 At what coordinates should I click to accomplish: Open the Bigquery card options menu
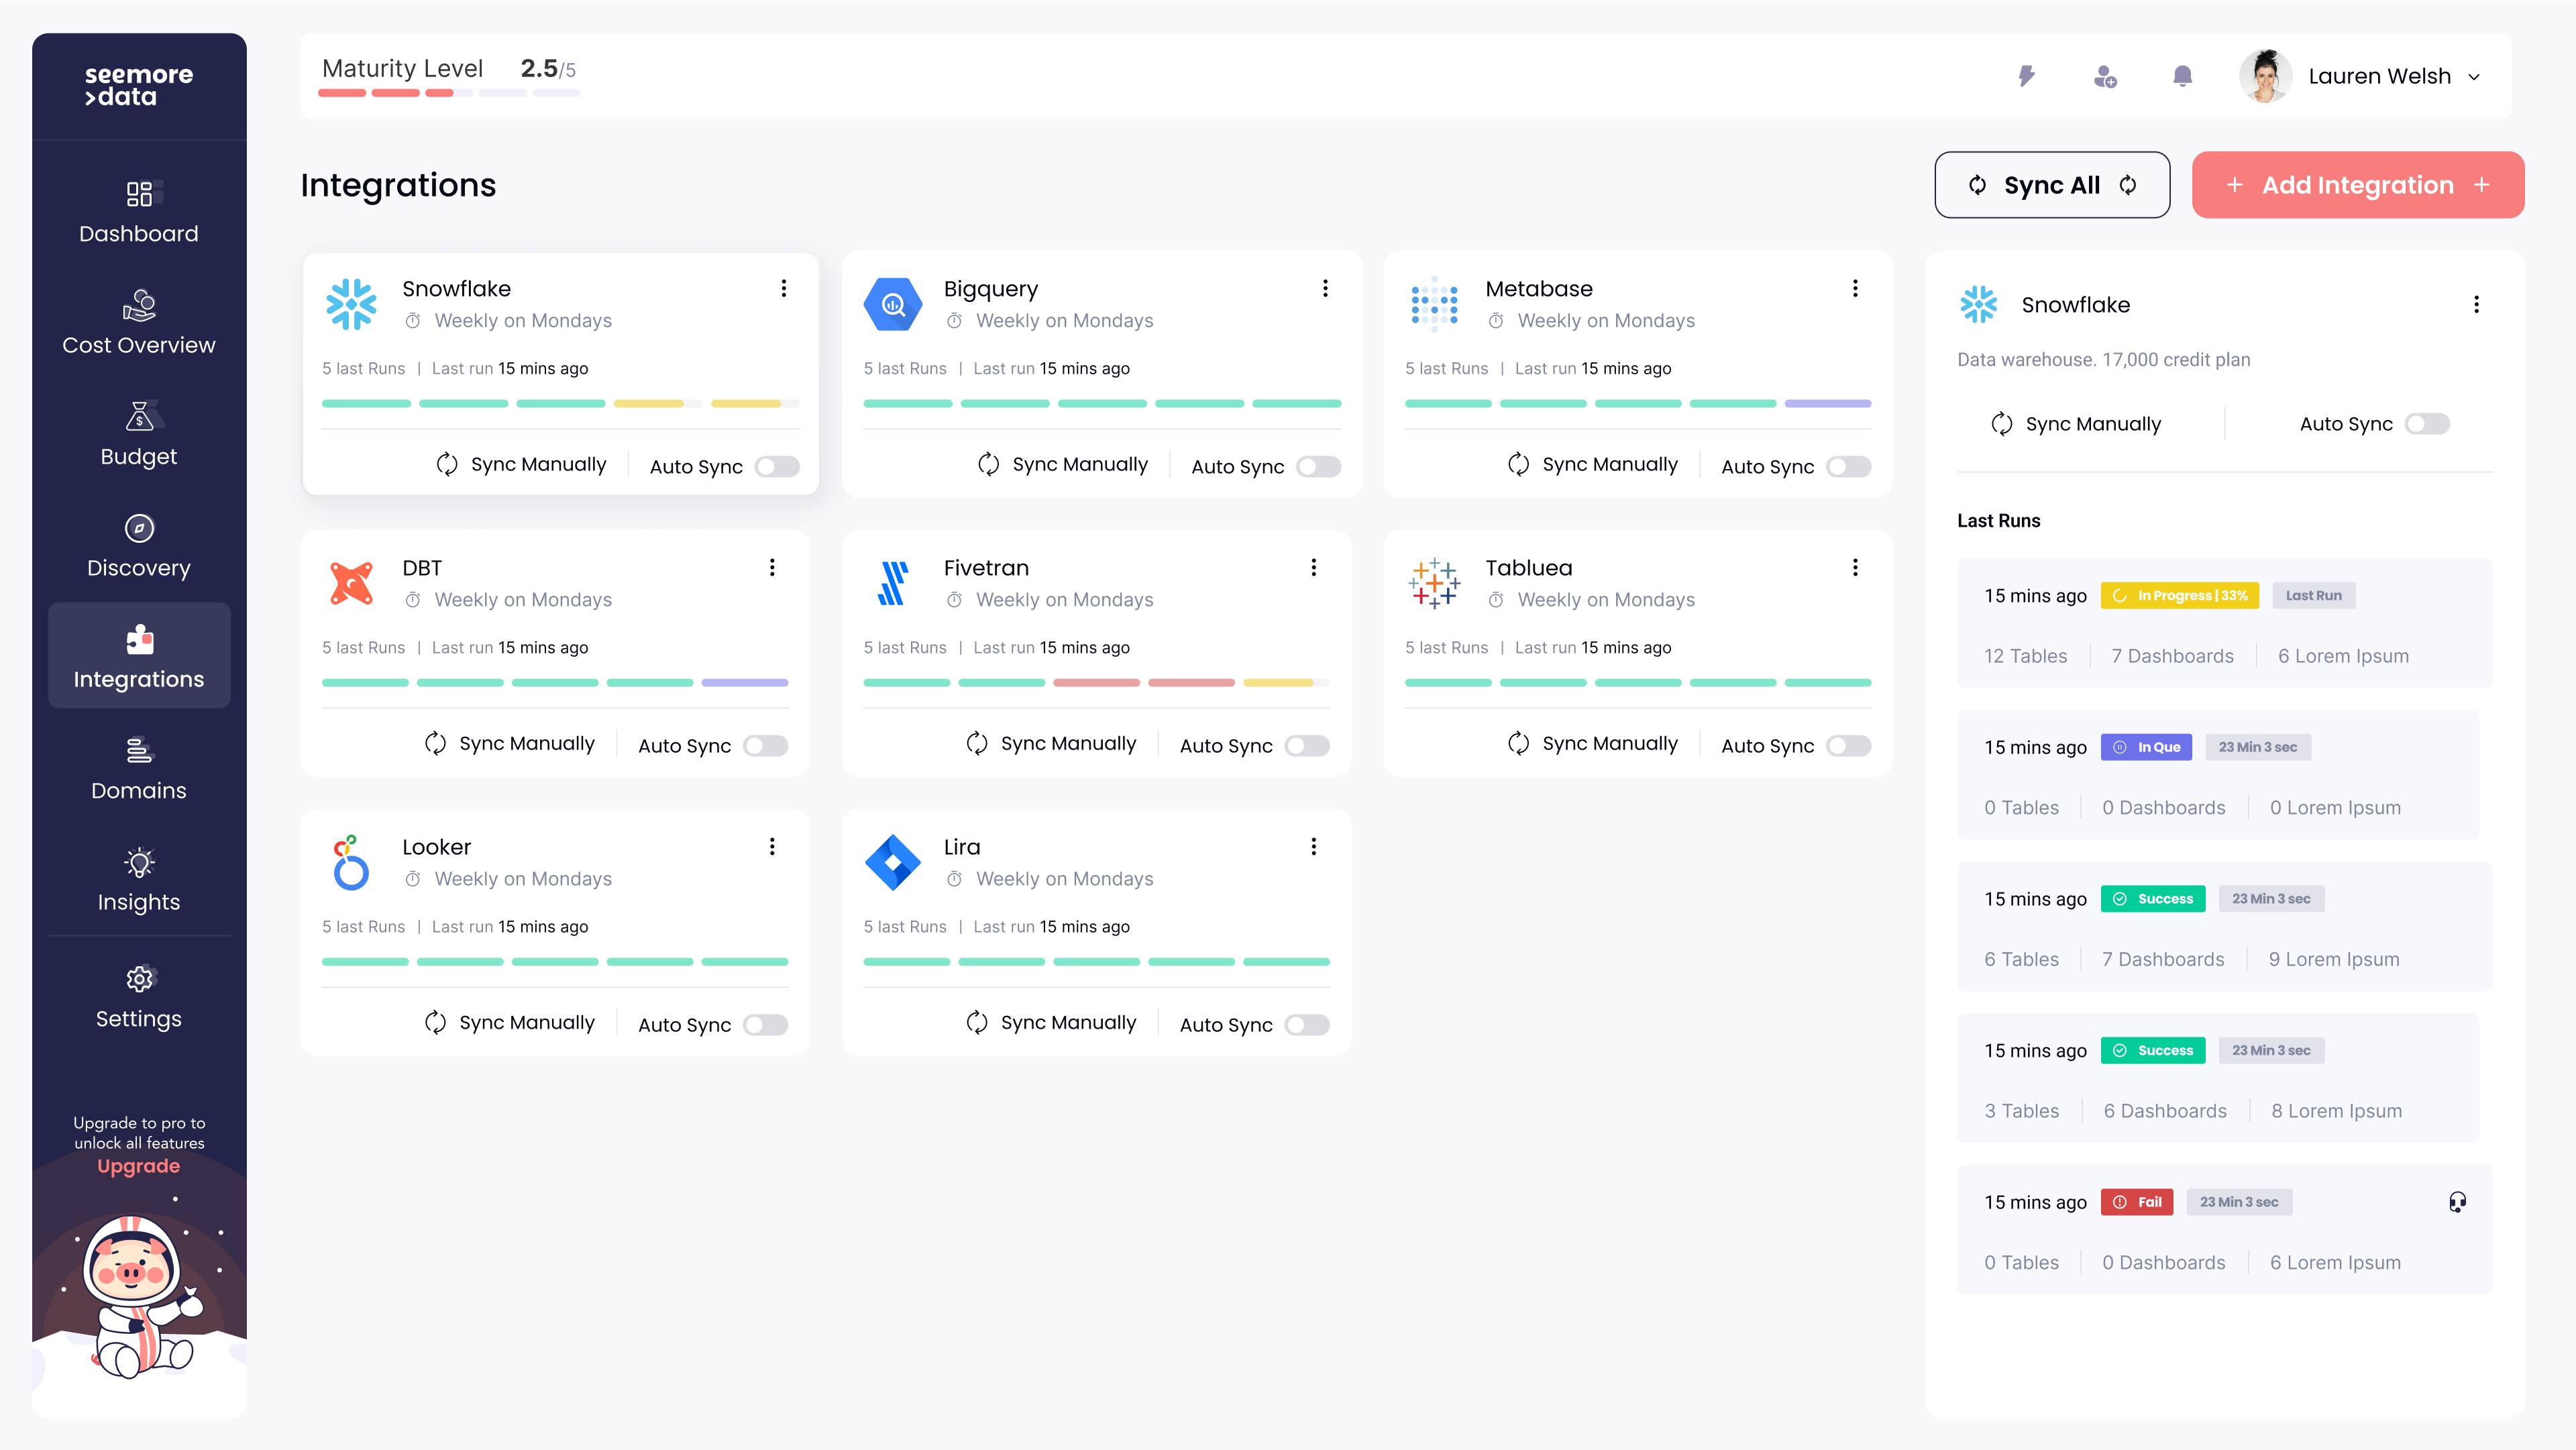click(x=1325, y=289)
